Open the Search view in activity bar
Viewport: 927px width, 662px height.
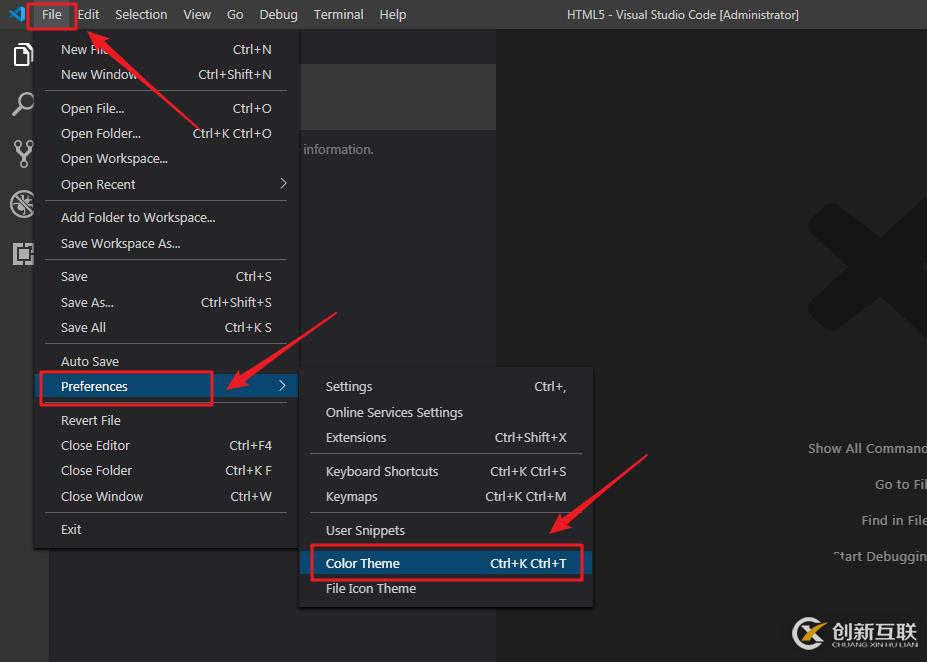(23, 104)
